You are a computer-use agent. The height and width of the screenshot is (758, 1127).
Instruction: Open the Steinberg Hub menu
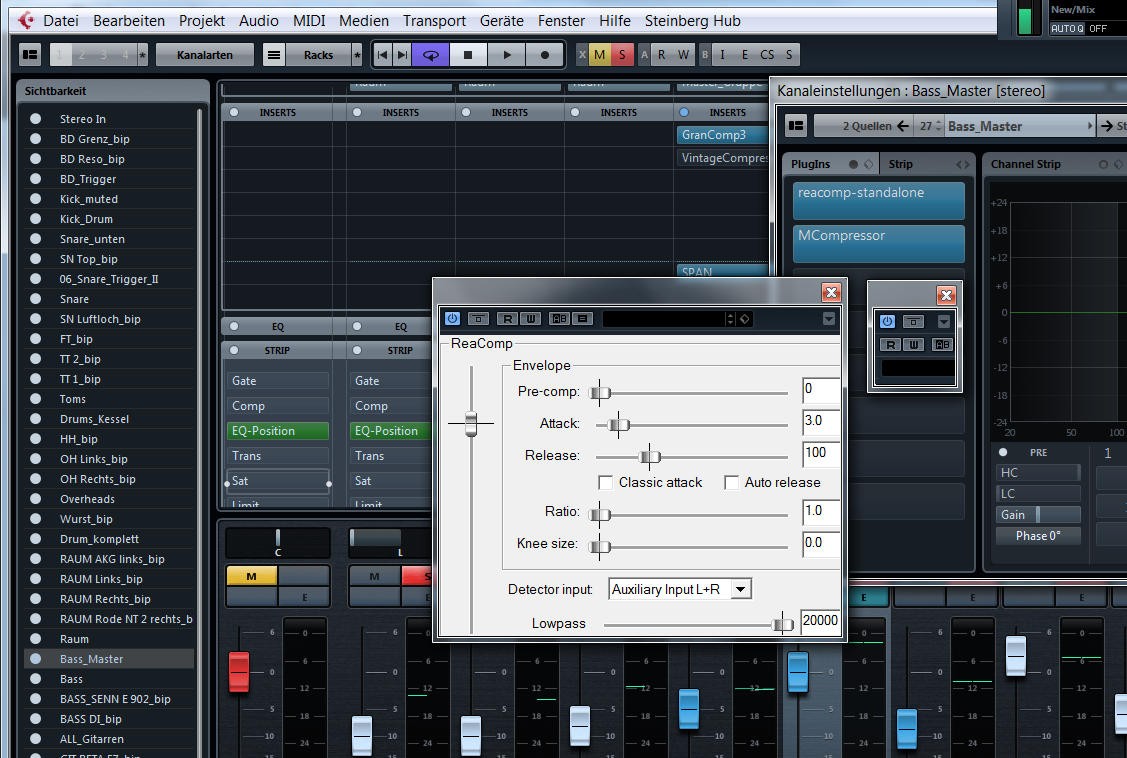pos(692,21)
